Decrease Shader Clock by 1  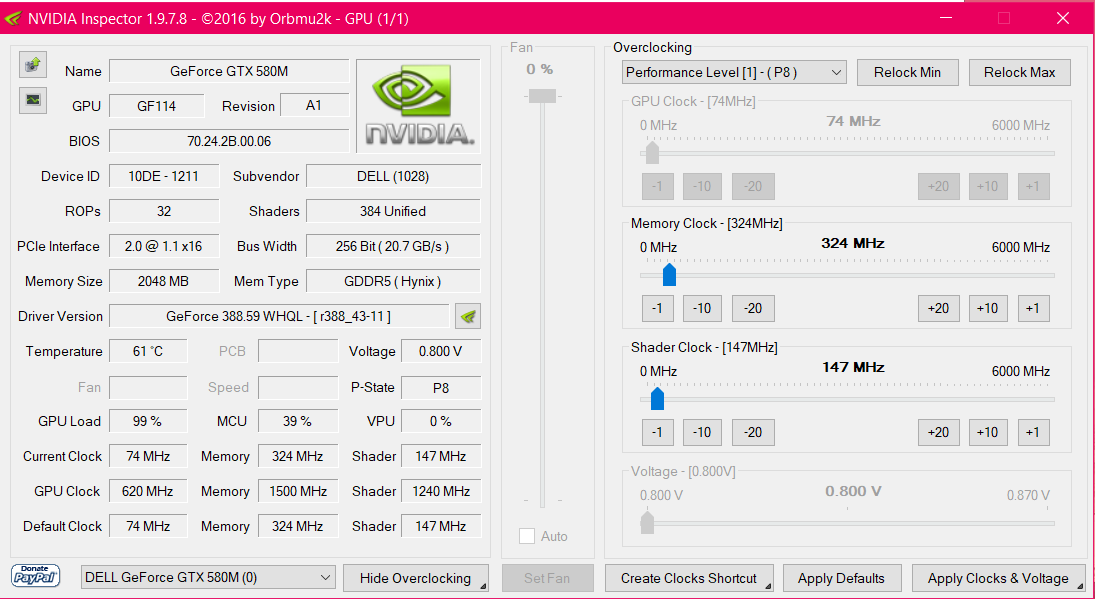click(657, 432)
